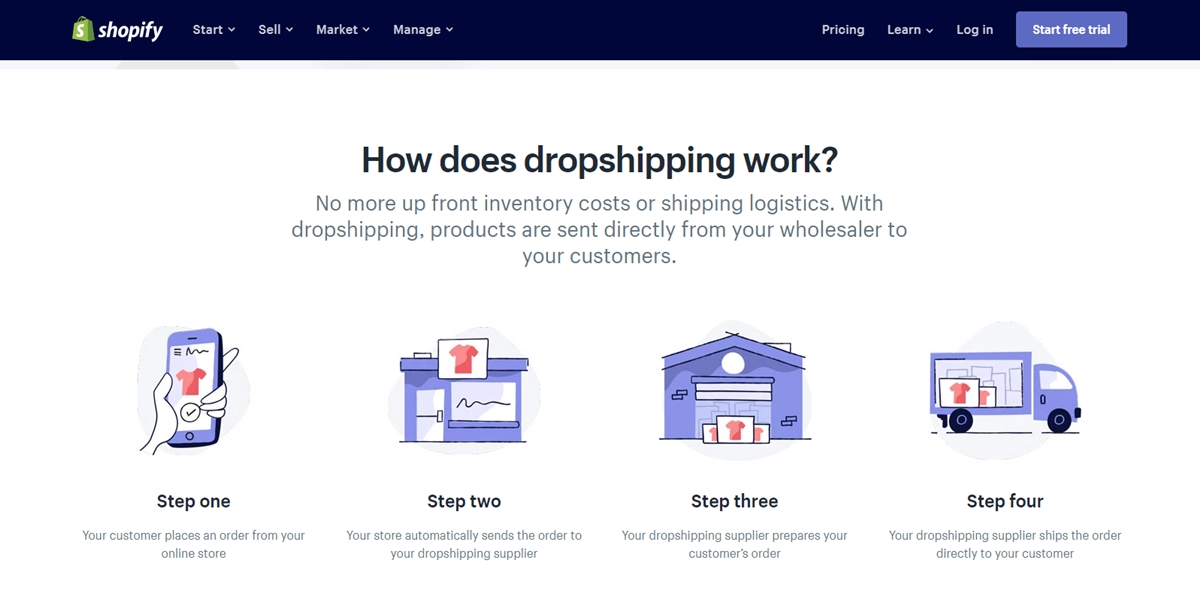1200x608 pixels.
Task: Click the warehouse illustration for Step three
Action: point(735,390)
